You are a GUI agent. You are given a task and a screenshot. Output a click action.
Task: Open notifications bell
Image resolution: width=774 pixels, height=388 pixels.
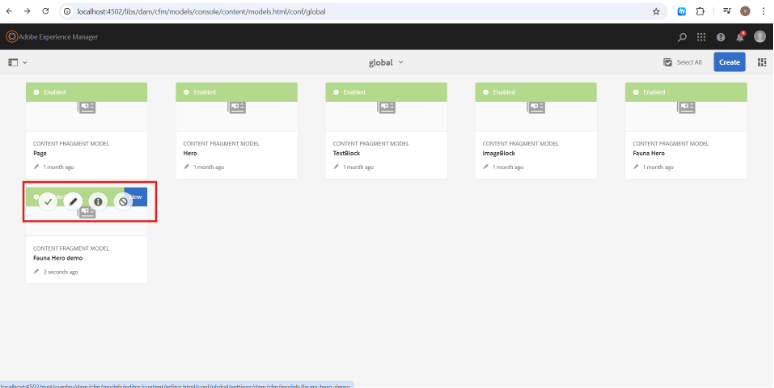(740, 37)
